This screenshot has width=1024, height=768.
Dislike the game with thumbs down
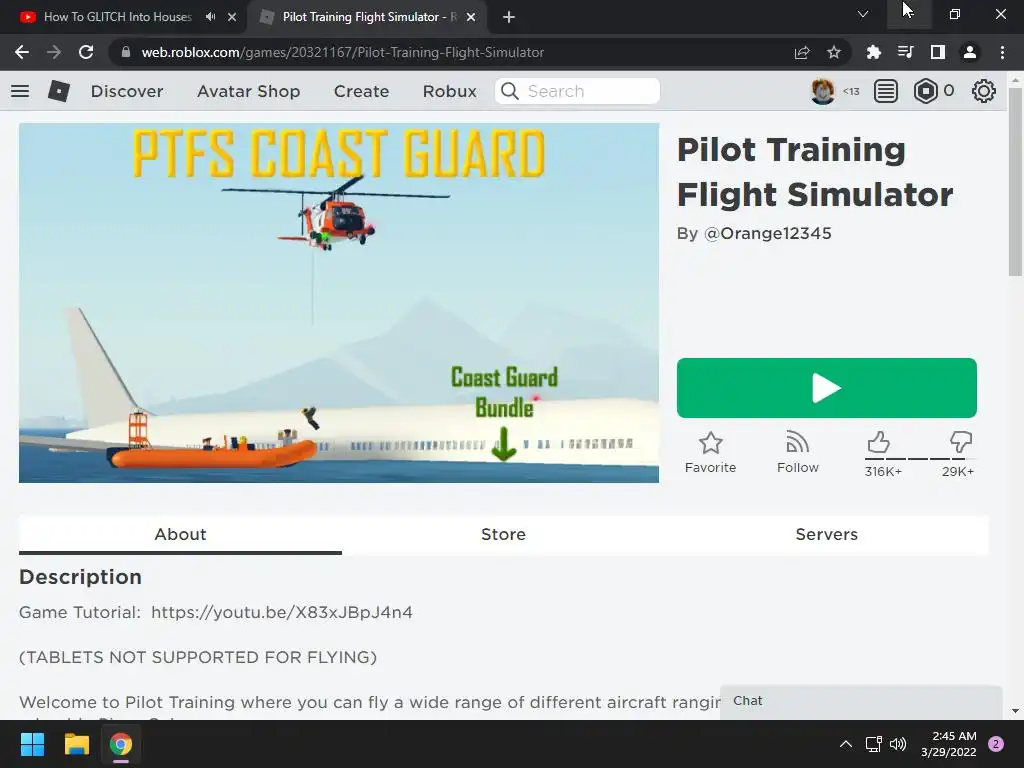click(x=960, y=443)
